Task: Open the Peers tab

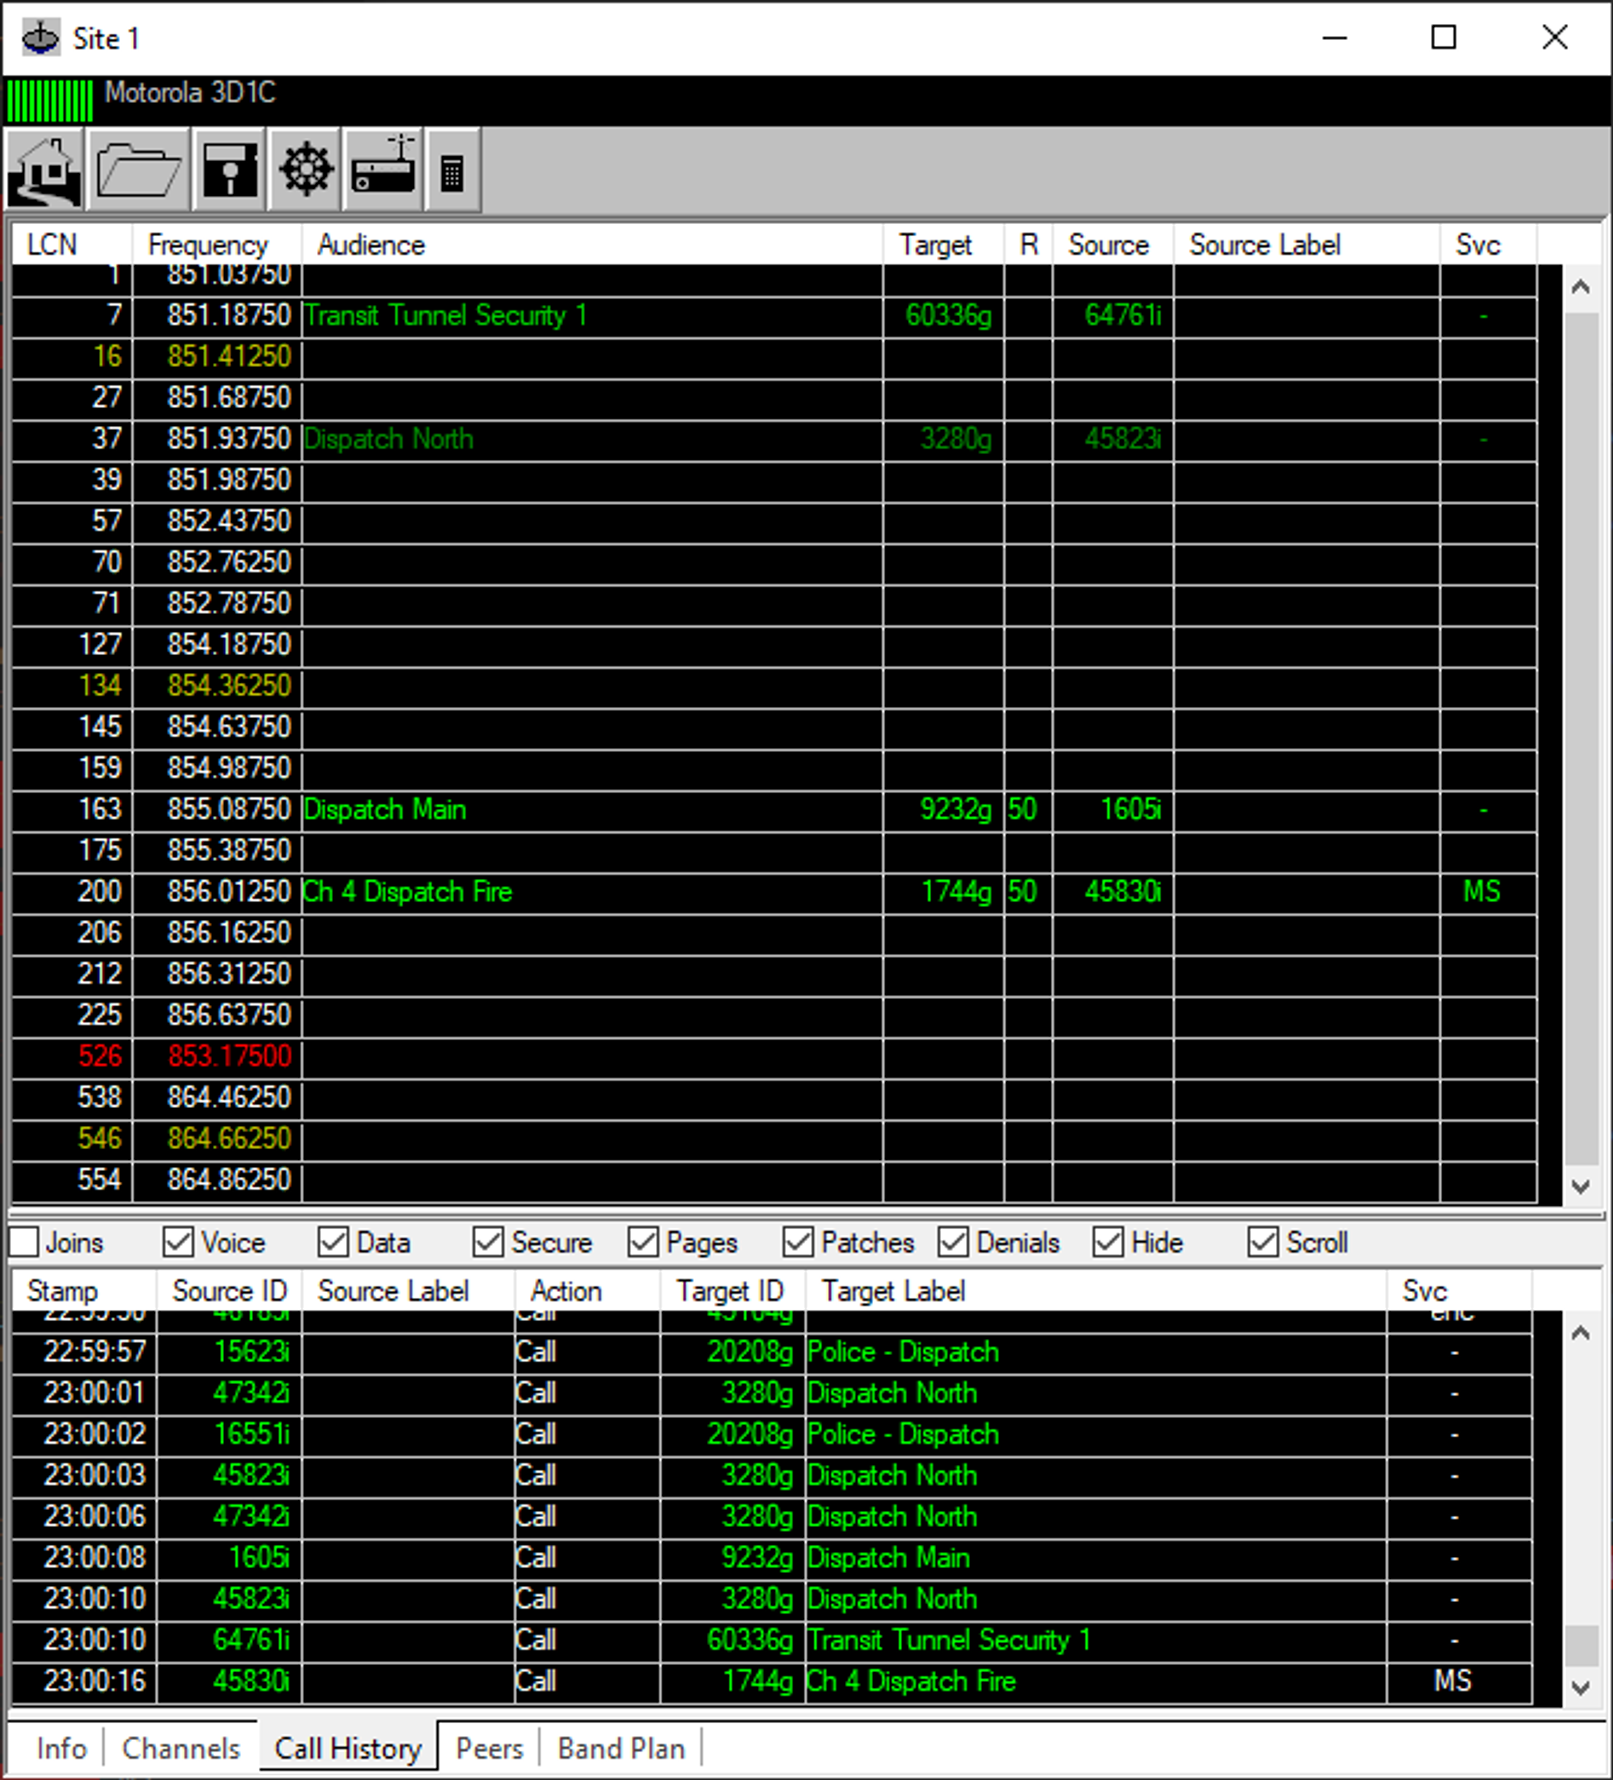Action: click(489, 1748)
